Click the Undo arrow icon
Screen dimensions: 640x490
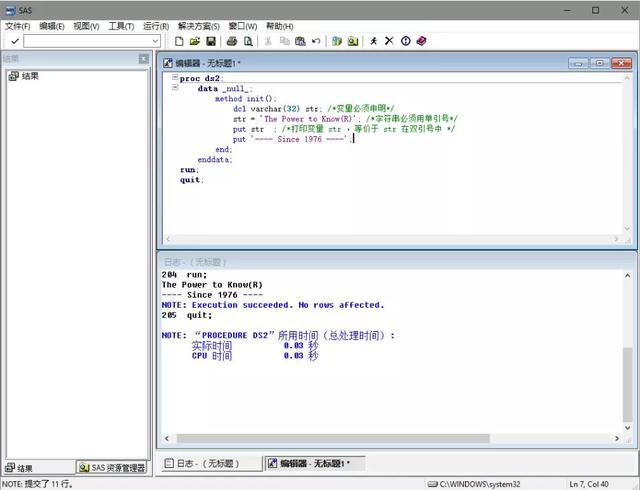pos(316,41)
